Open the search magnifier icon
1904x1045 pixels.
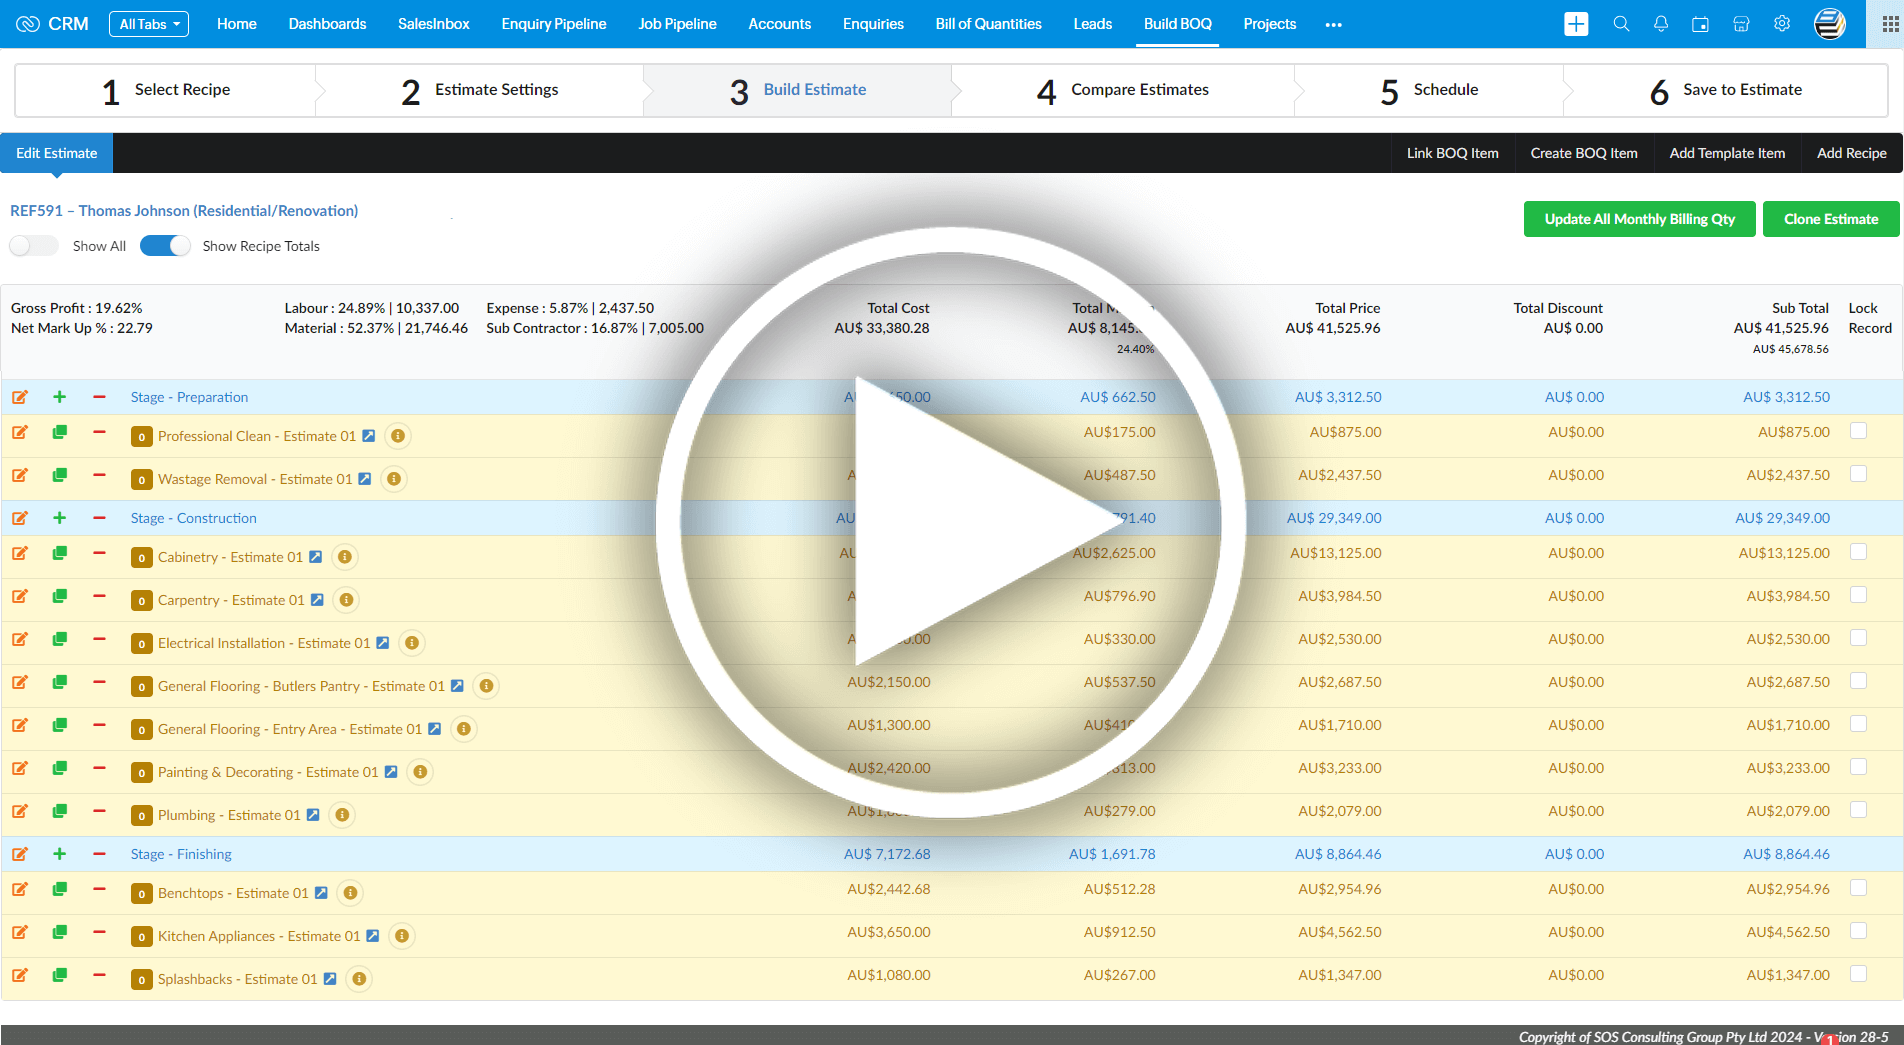coord(1621,24)
